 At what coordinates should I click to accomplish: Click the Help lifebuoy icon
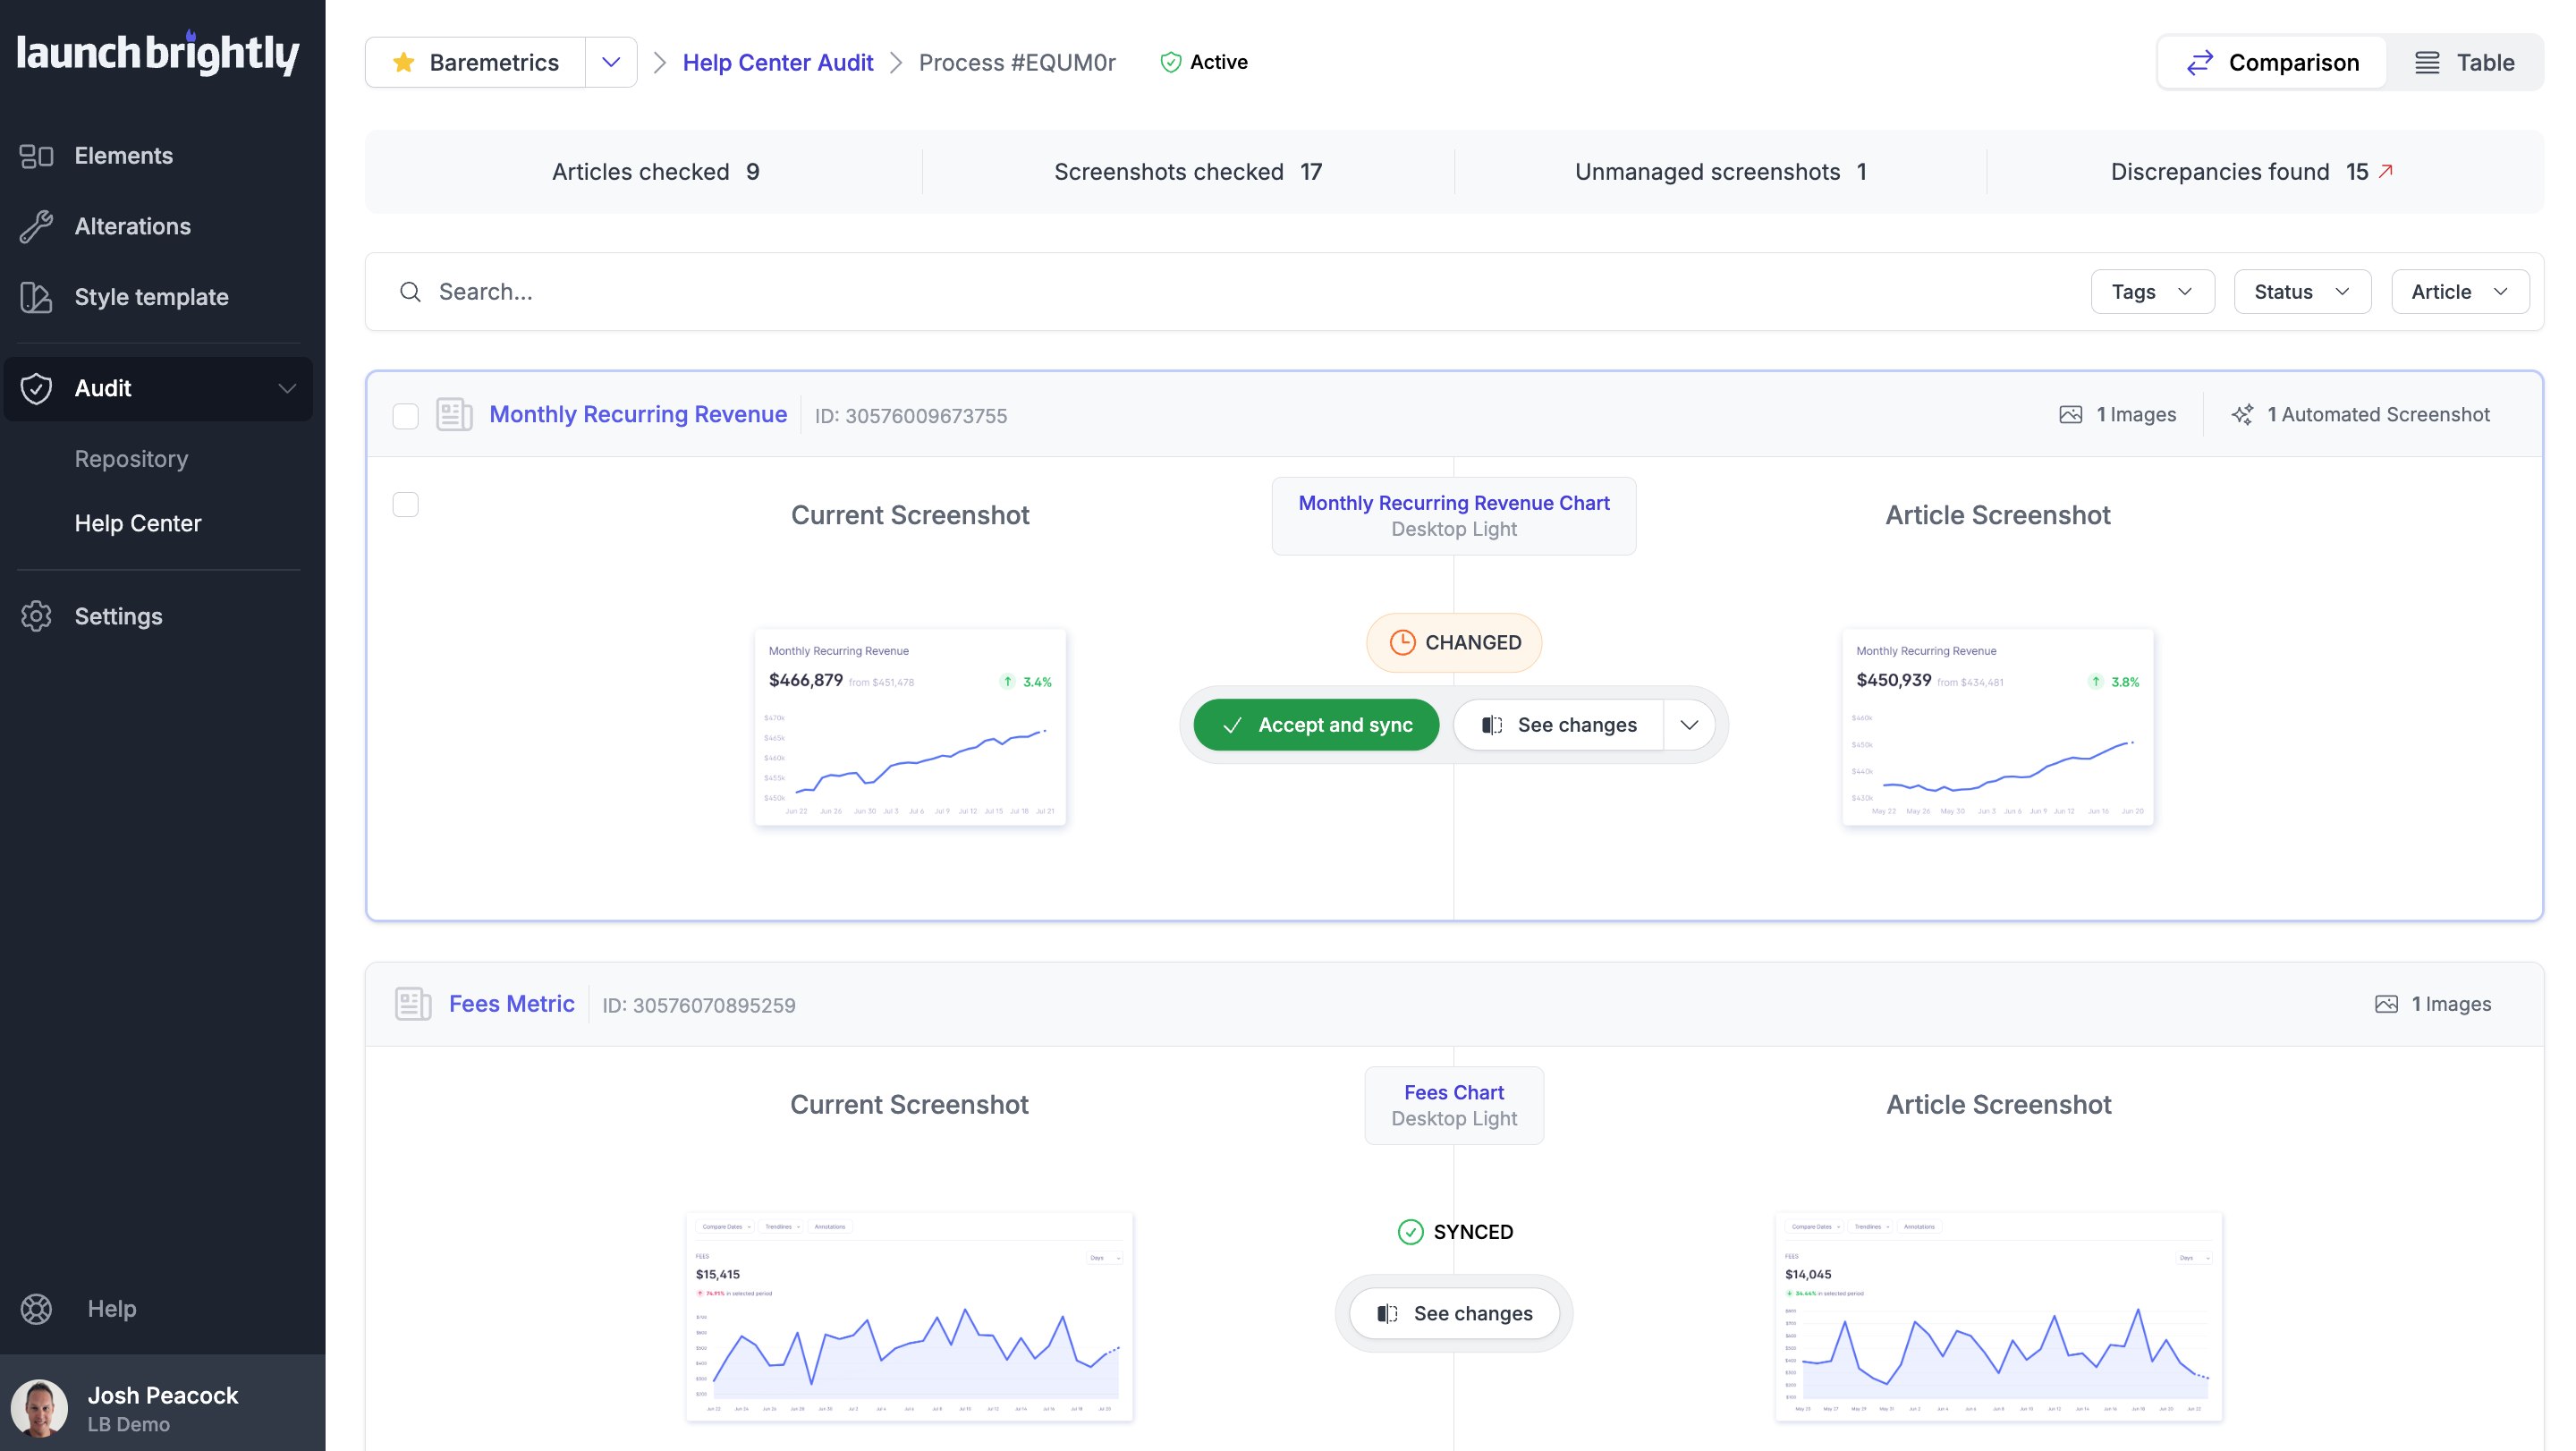coord(36,1308)
